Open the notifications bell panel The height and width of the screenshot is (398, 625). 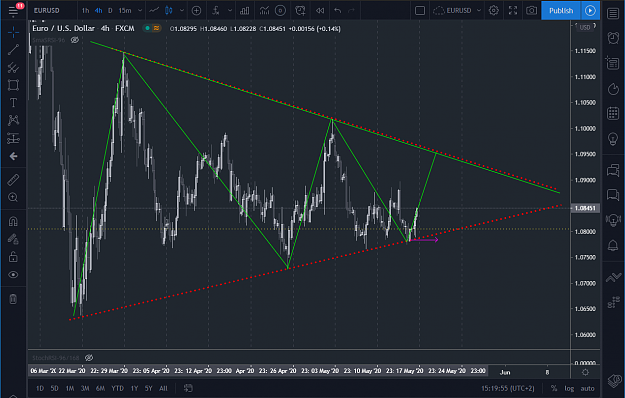point(613,245)
